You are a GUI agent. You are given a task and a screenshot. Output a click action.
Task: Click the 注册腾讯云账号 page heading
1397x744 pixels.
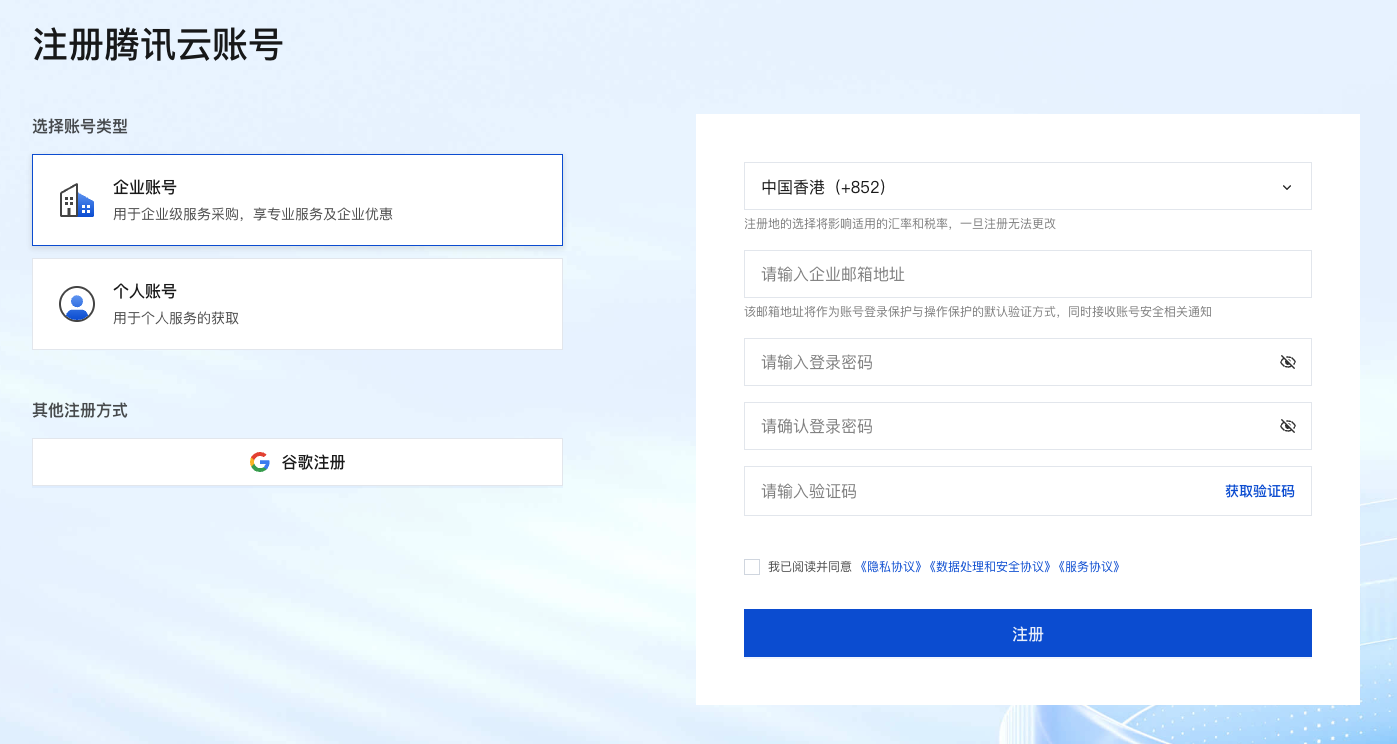158,45
